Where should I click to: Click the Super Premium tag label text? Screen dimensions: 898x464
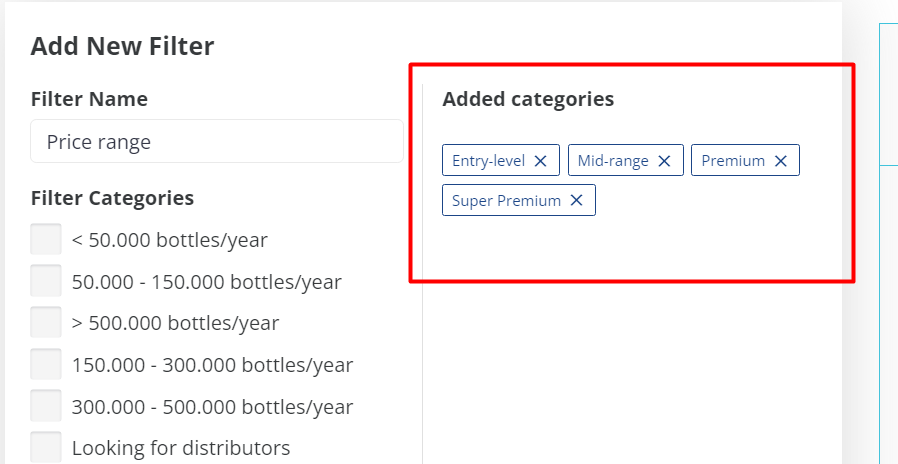click(506, 201)
